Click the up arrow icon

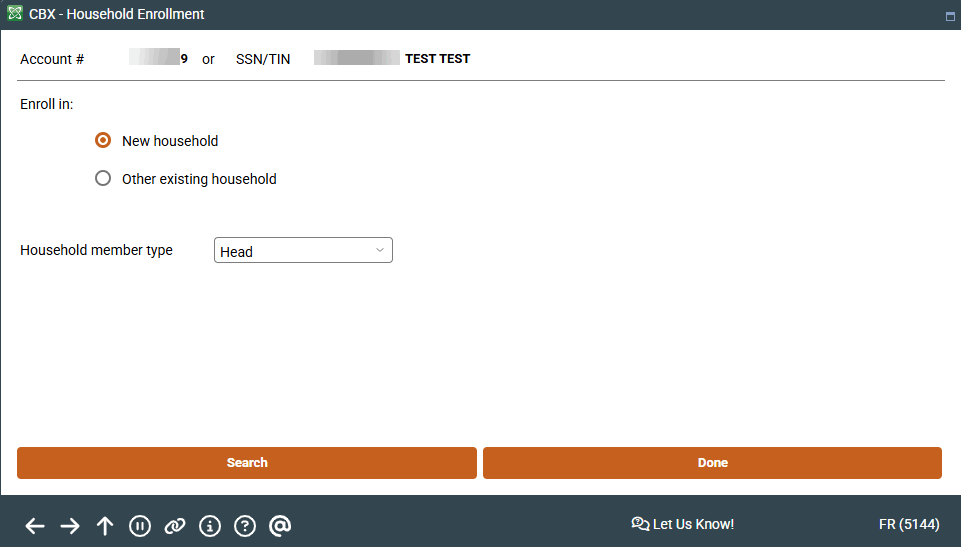(x=105, y=526)
